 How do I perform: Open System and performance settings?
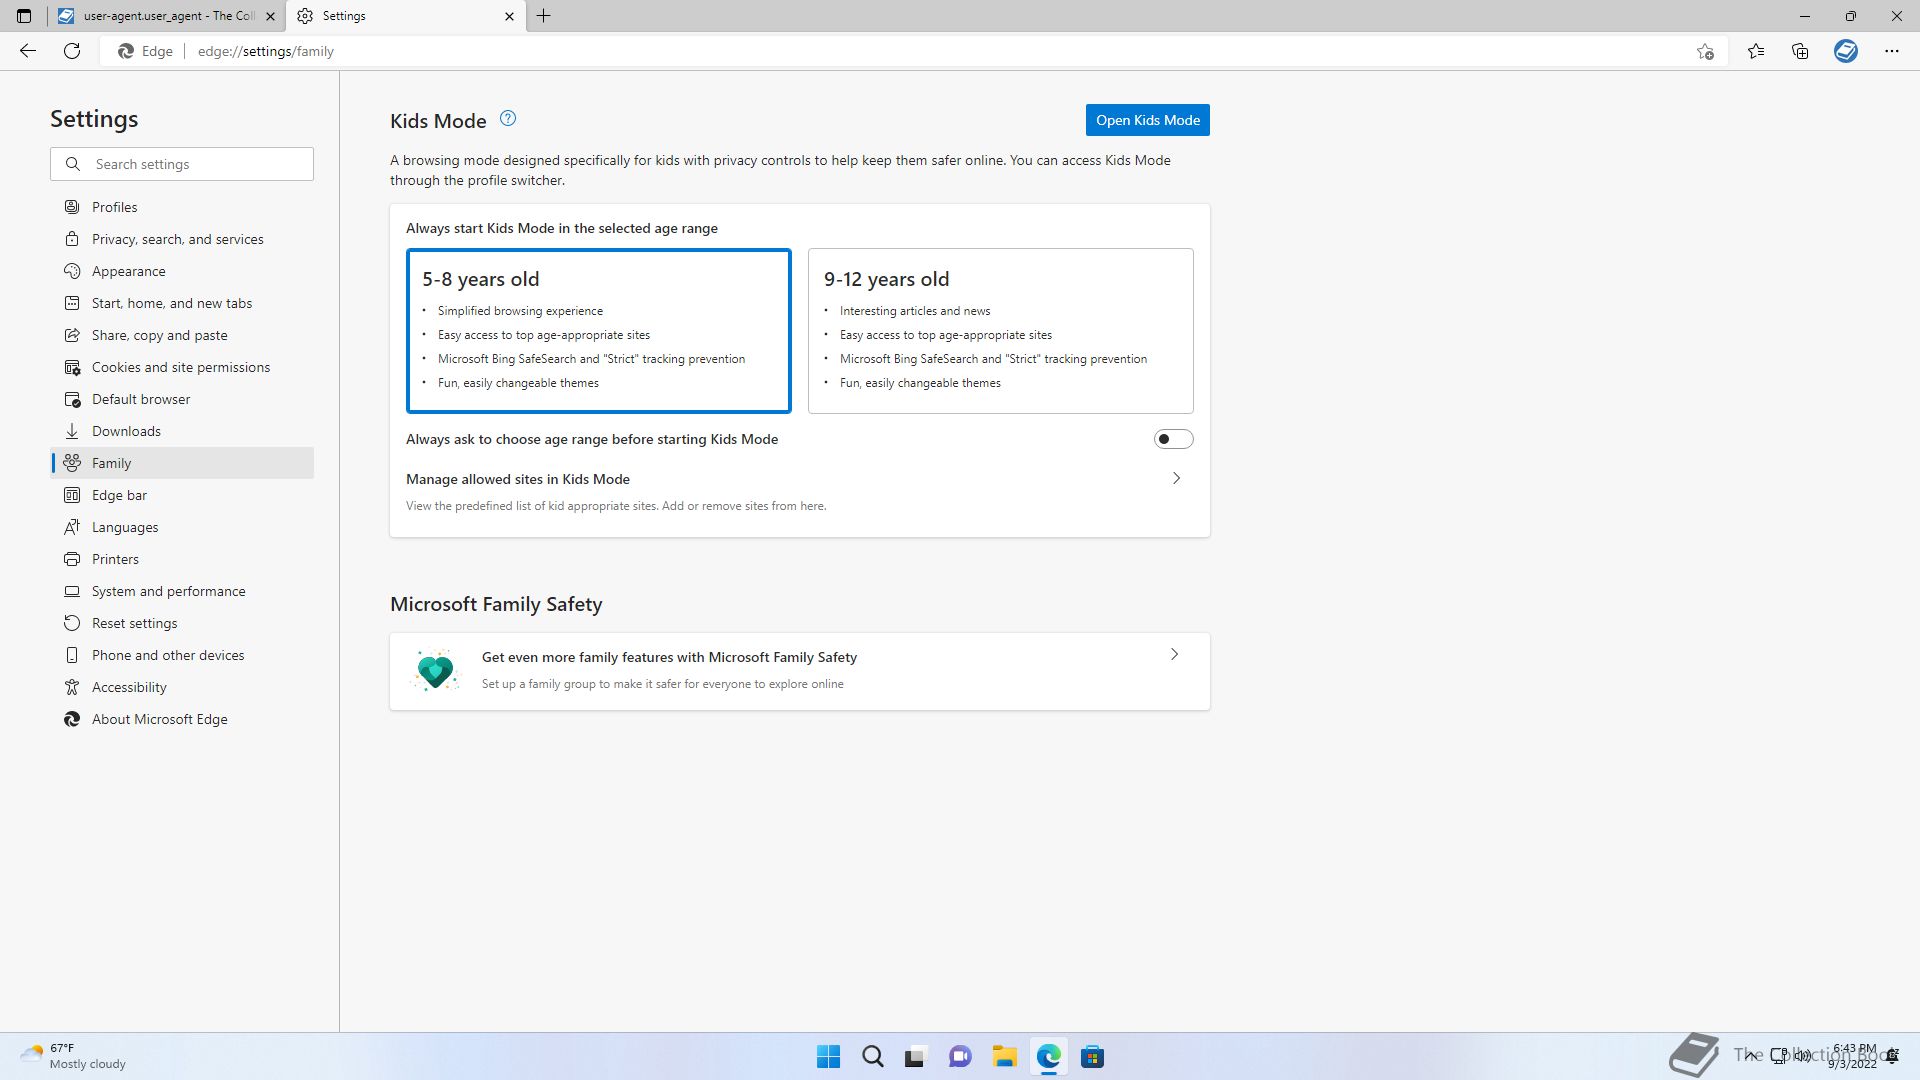182,591
